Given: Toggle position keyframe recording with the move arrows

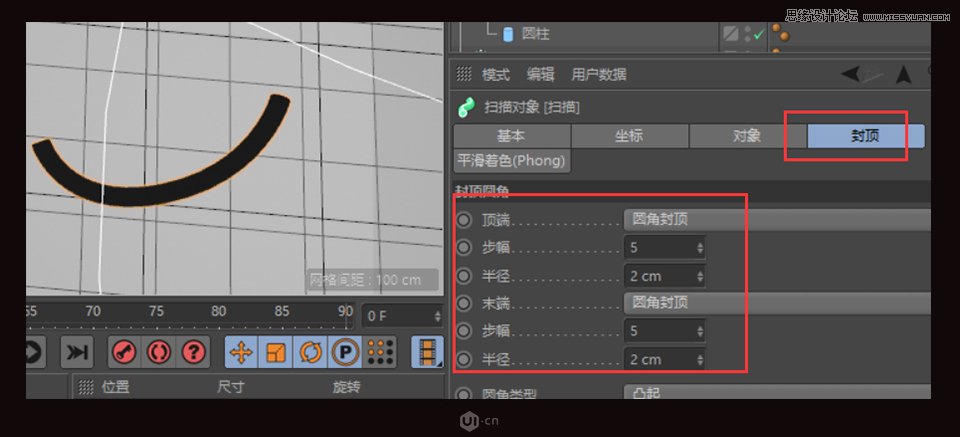Looking at the screenshot, I should (241, 352).
